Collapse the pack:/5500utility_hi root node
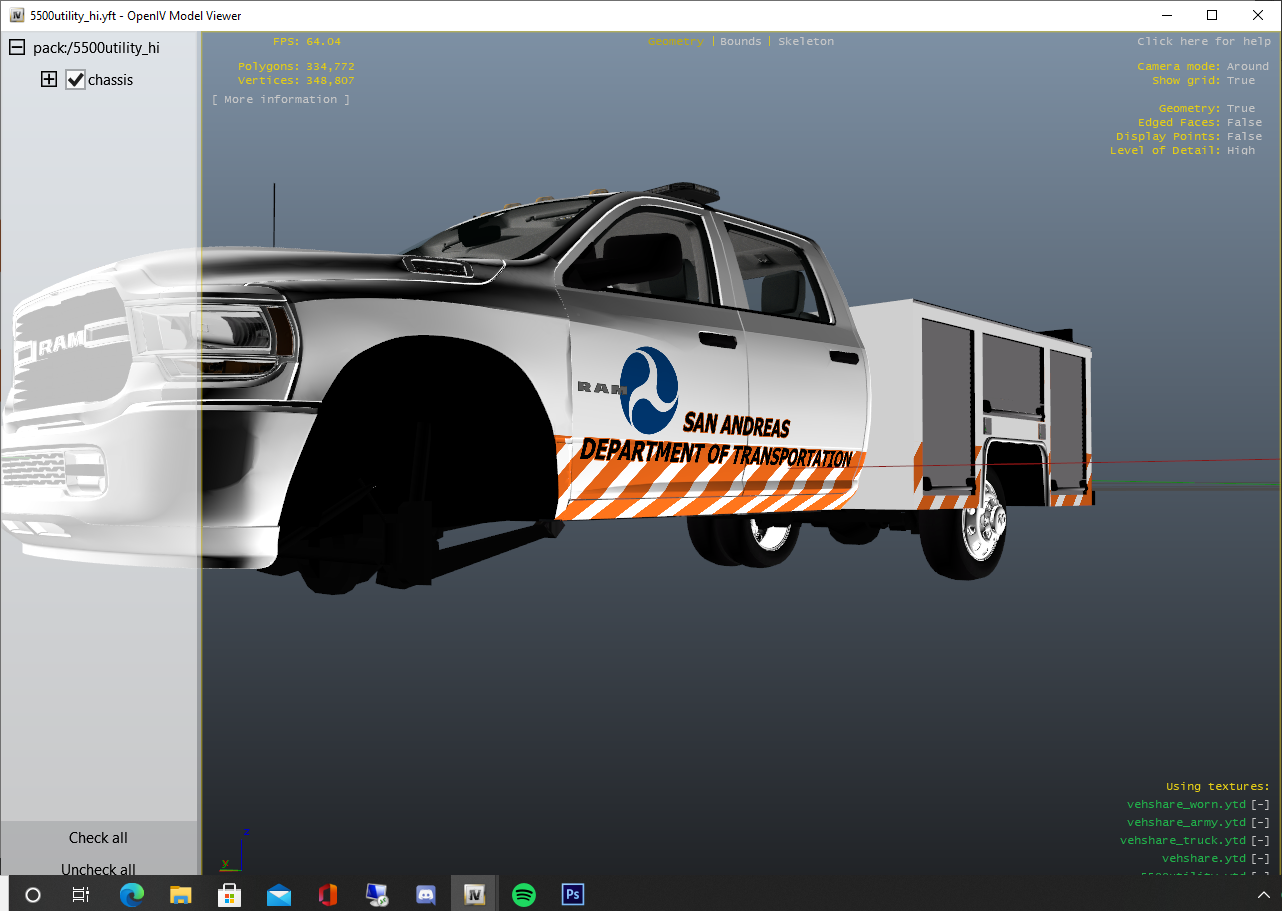The height and width of the screenshot is (911, 1282). (17, 48)
